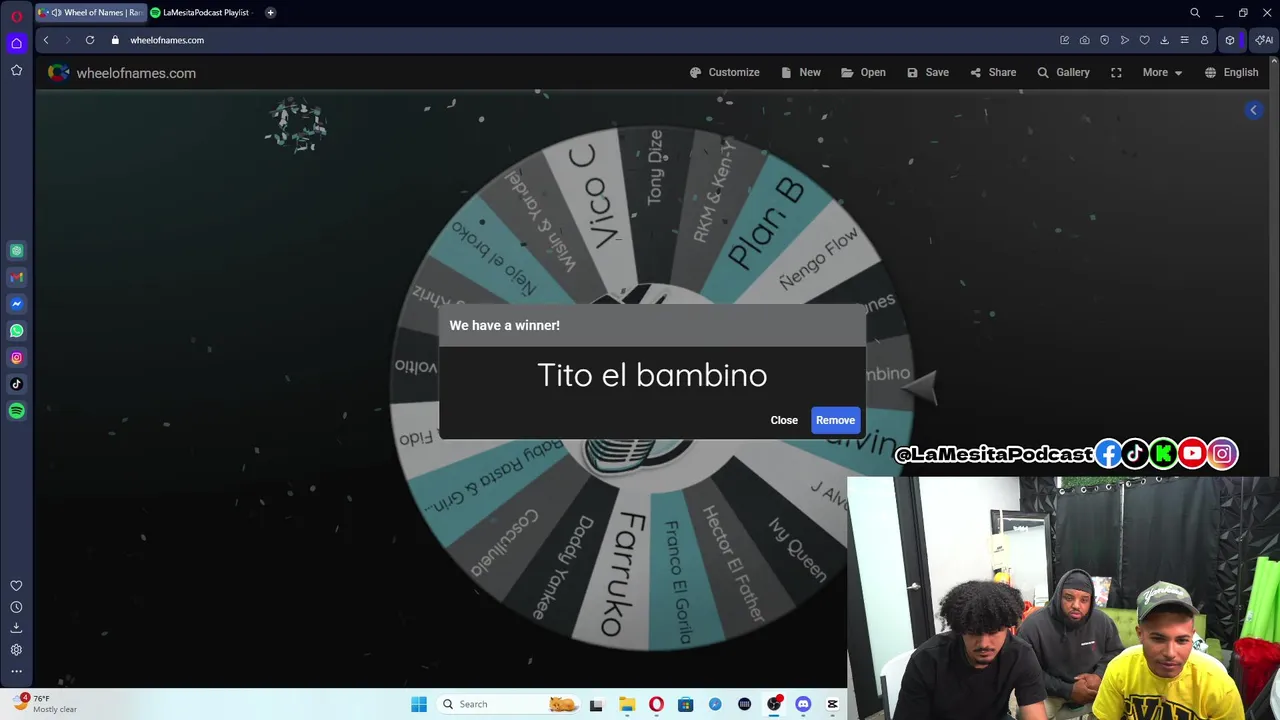Open Task View on taskbar

[597, 704]
